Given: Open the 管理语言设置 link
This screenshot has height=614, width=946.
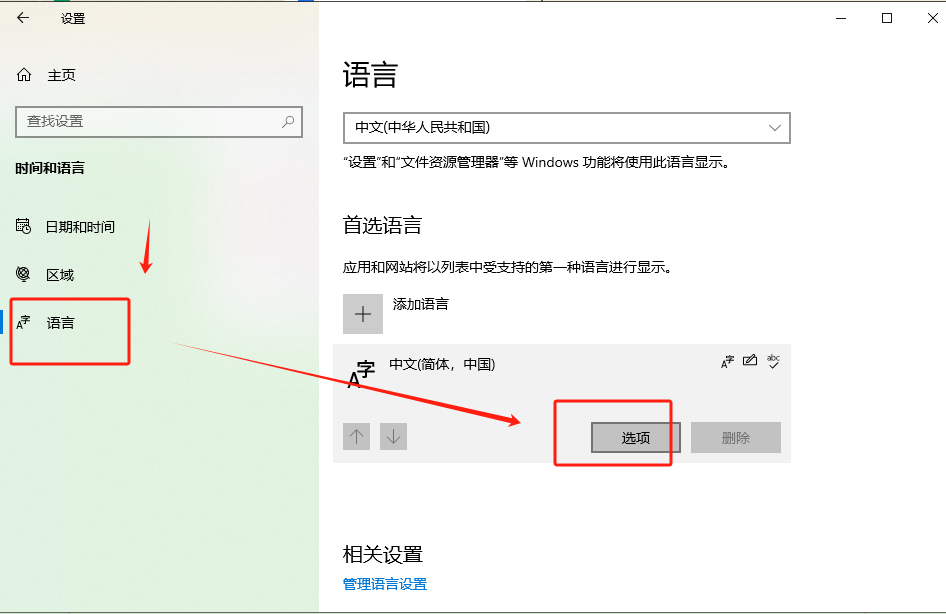Looking at the screenshot, I should tap(385, 584).
